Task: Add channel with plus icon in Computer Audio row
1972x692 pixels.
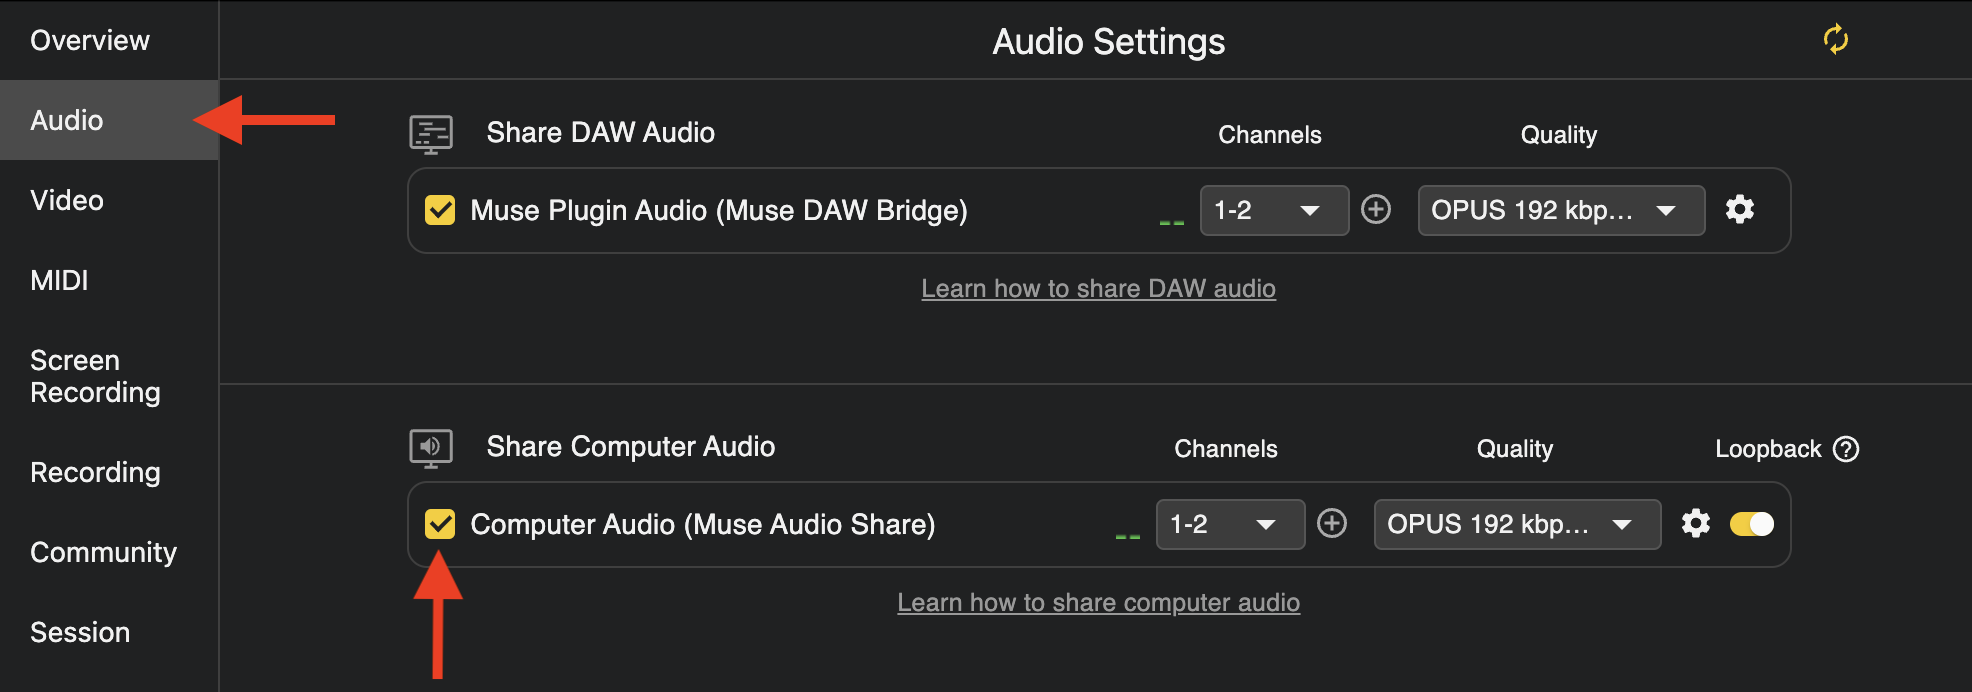Action: [1332, 523]
